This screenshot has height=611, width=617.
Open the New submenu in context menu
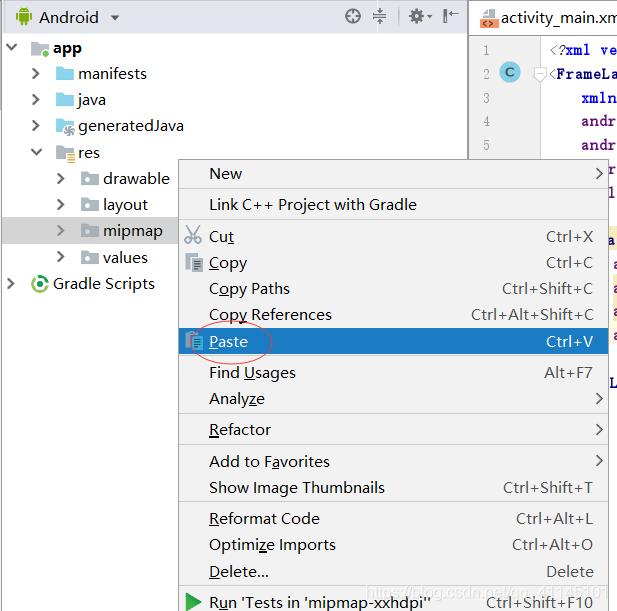393,174
